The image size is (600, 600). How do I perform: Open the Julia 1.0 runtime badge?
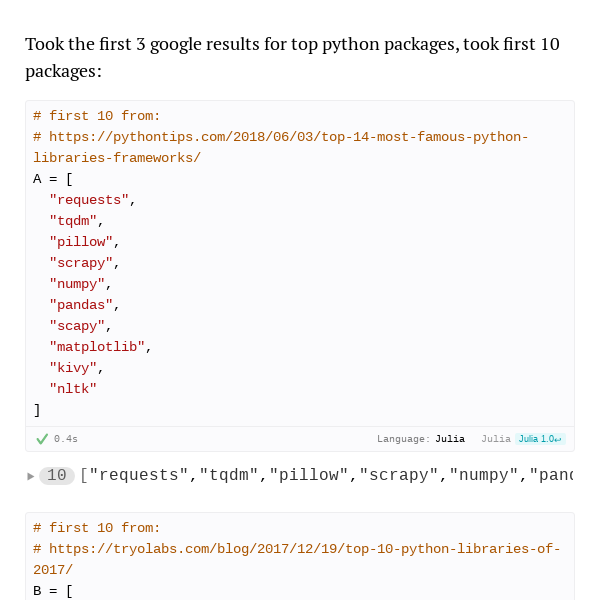click(x=540, y=439)
